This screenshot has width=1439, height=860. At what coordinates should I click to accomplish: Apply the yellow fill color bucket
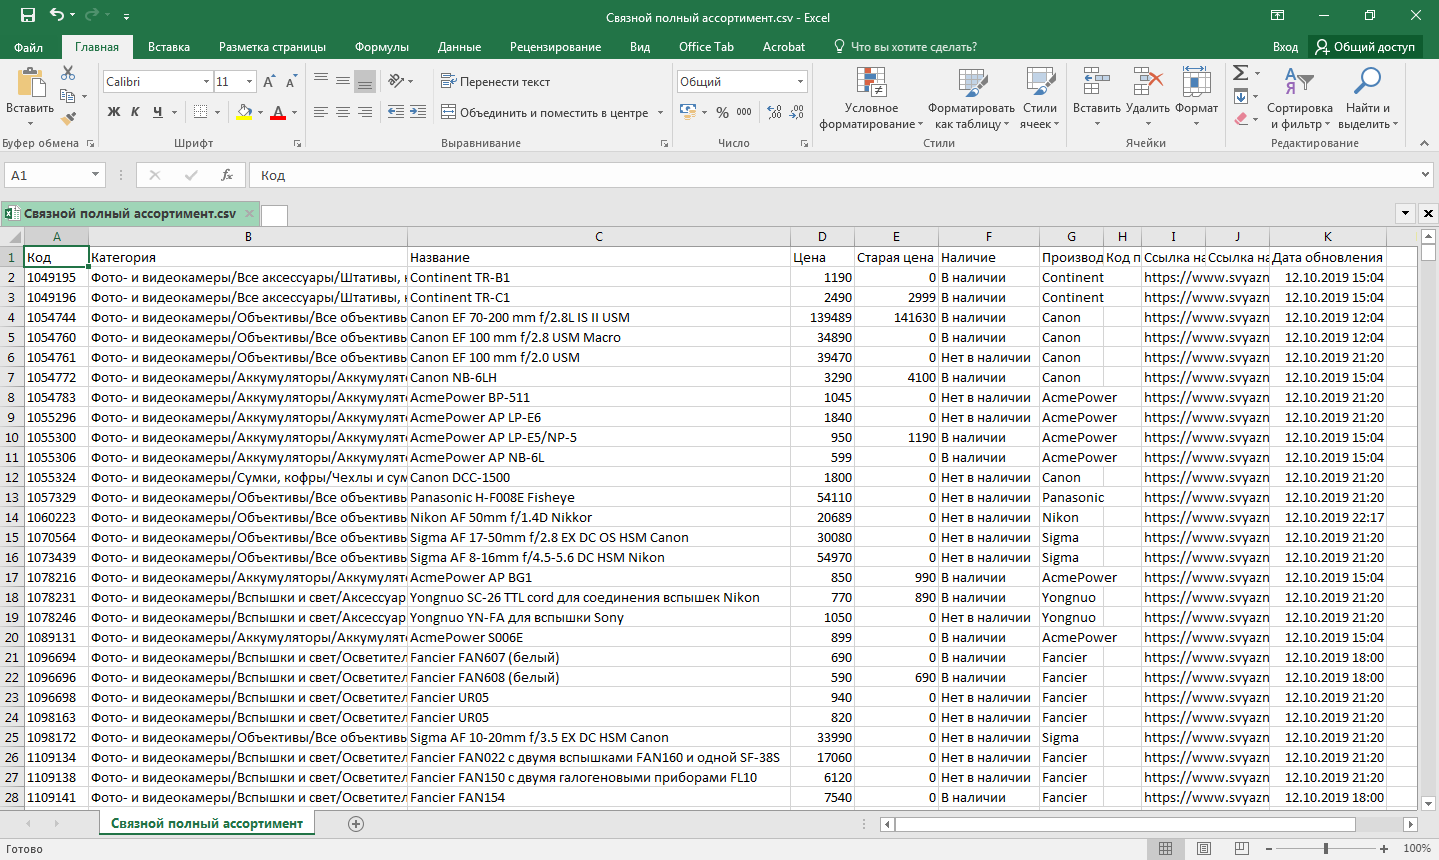click(244, 112)
